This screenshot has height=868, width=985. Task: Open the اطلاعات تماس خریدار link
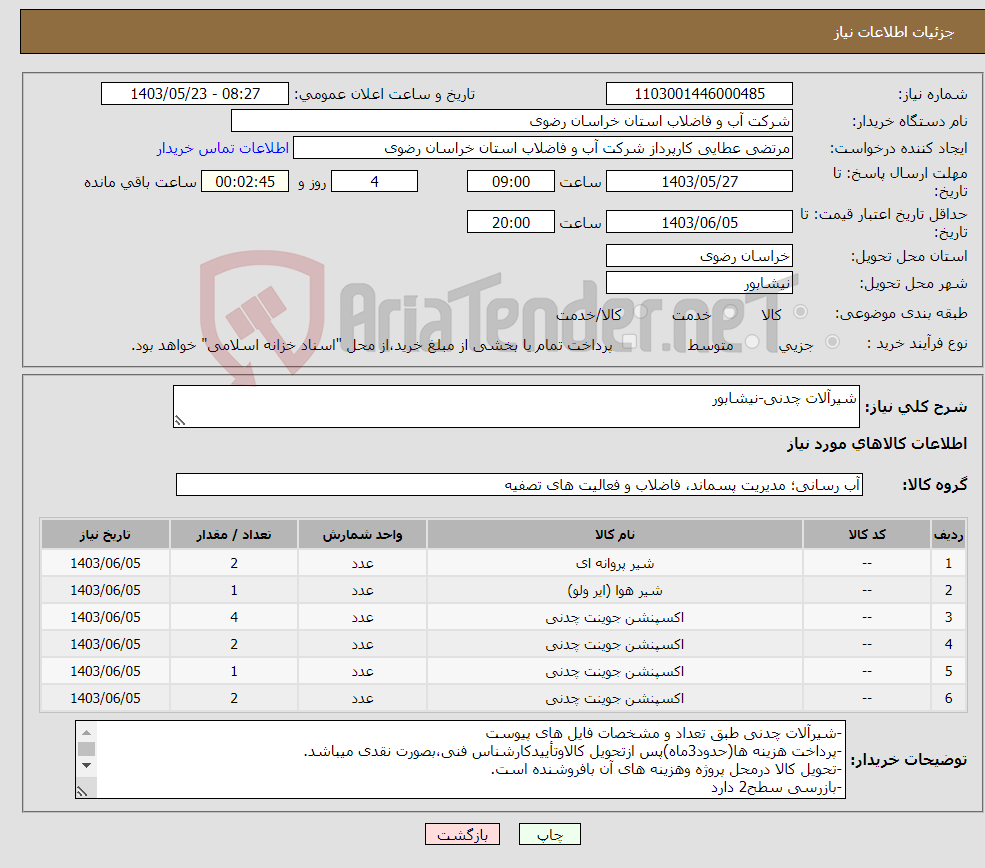[223, 148]
